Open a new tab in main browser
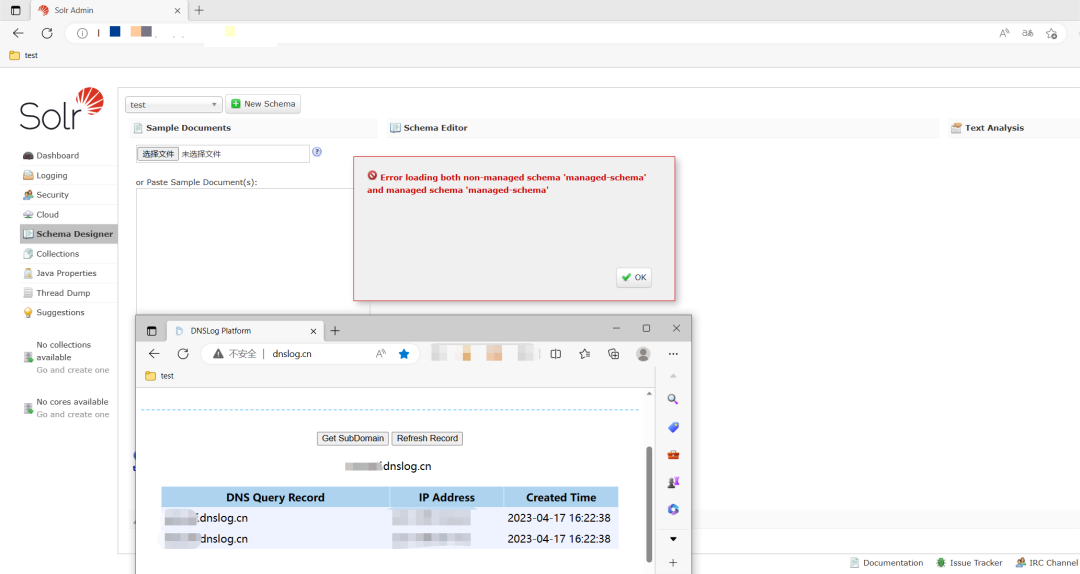 pos(199,10)
